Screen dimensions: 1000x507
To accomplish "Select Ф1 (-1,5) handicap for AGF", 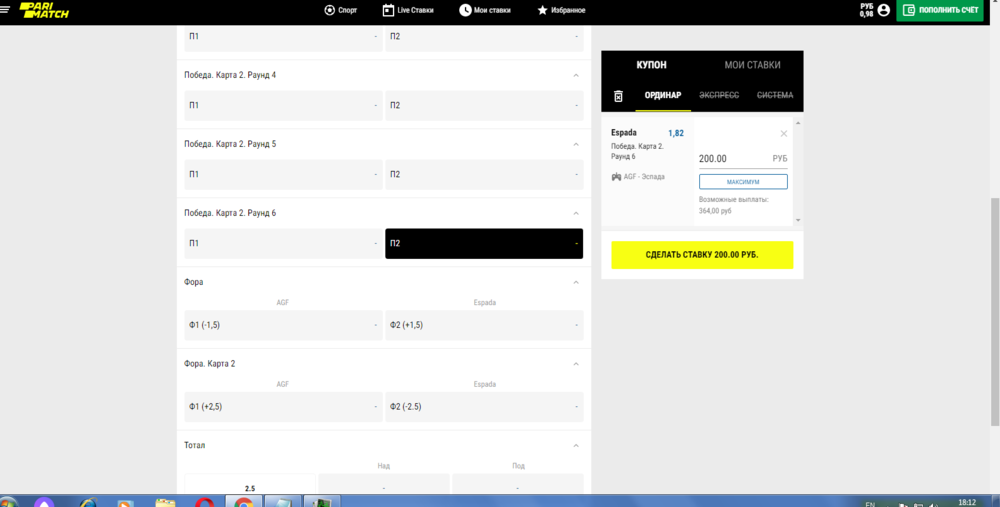I will point(283,325).
